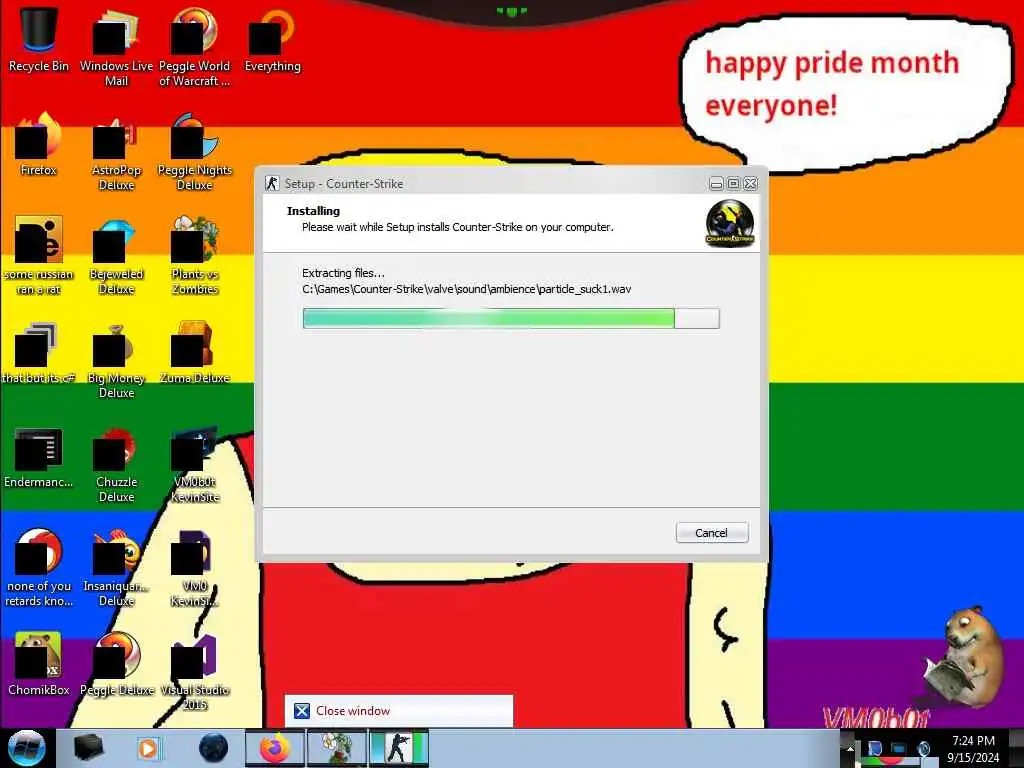1024x768 pixels.
Task: Select the Peggle Deluxe desktop icon
Action: [116, 665]
